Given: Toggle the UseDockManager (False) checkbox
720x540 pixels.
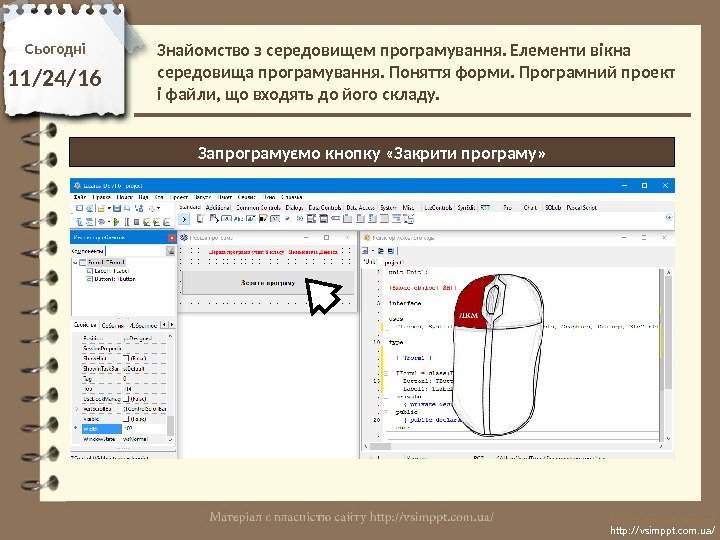Looking at the screenshot, I should pyautogui.click(x=126, y=399).
